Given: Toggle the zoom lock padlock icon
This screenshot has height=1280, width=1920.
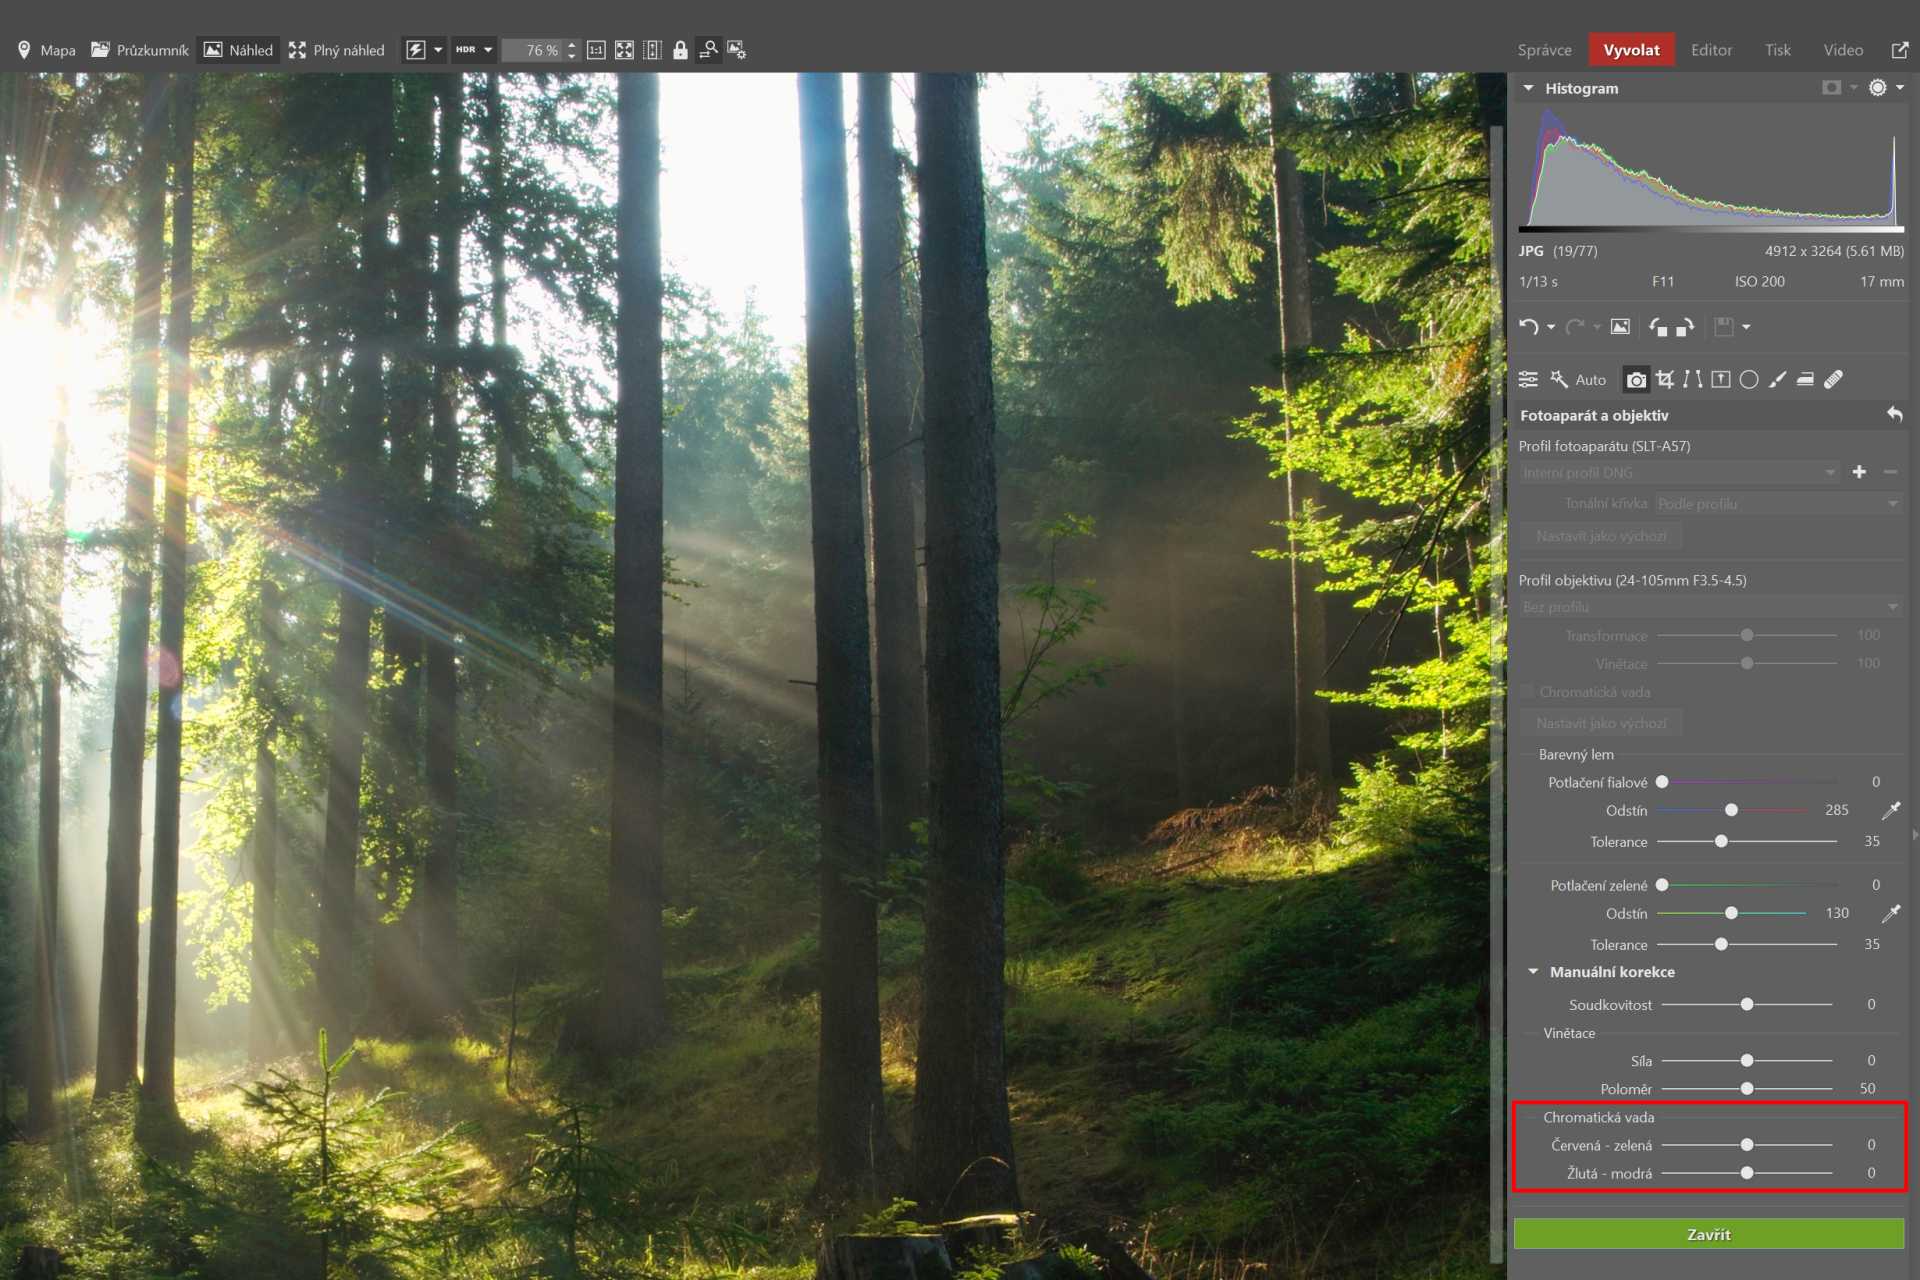Looking at the screenshot, I should [x=680, y=50].
